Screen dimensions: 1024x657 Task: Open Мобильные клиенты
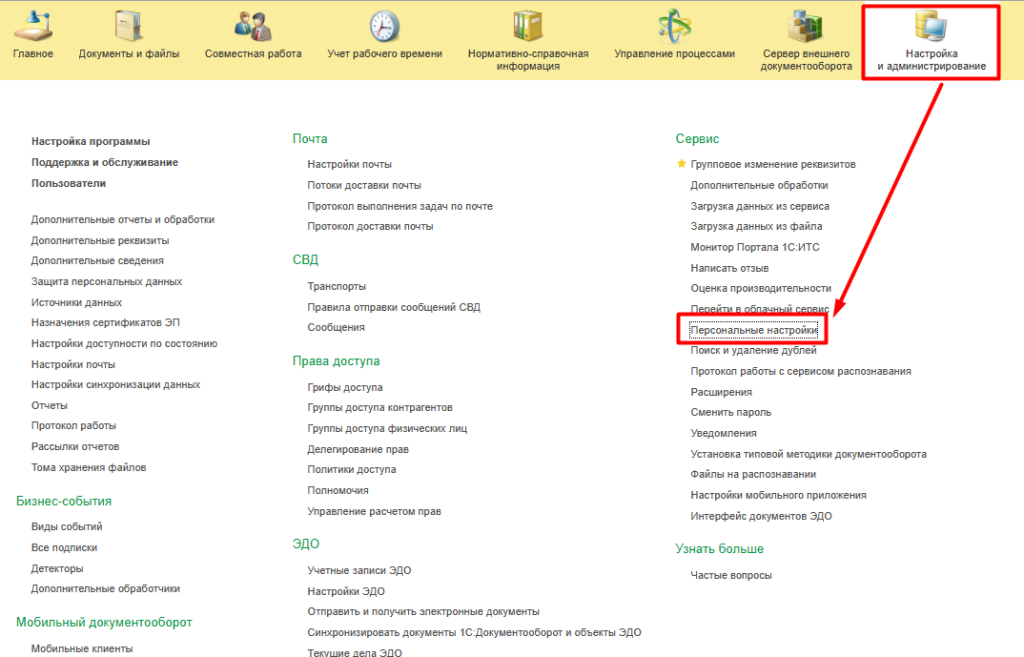(x=82, y=649)
